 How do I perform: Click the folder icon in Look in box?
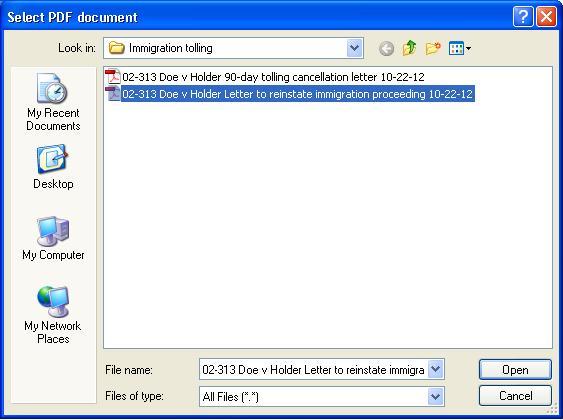coord(116,48)
